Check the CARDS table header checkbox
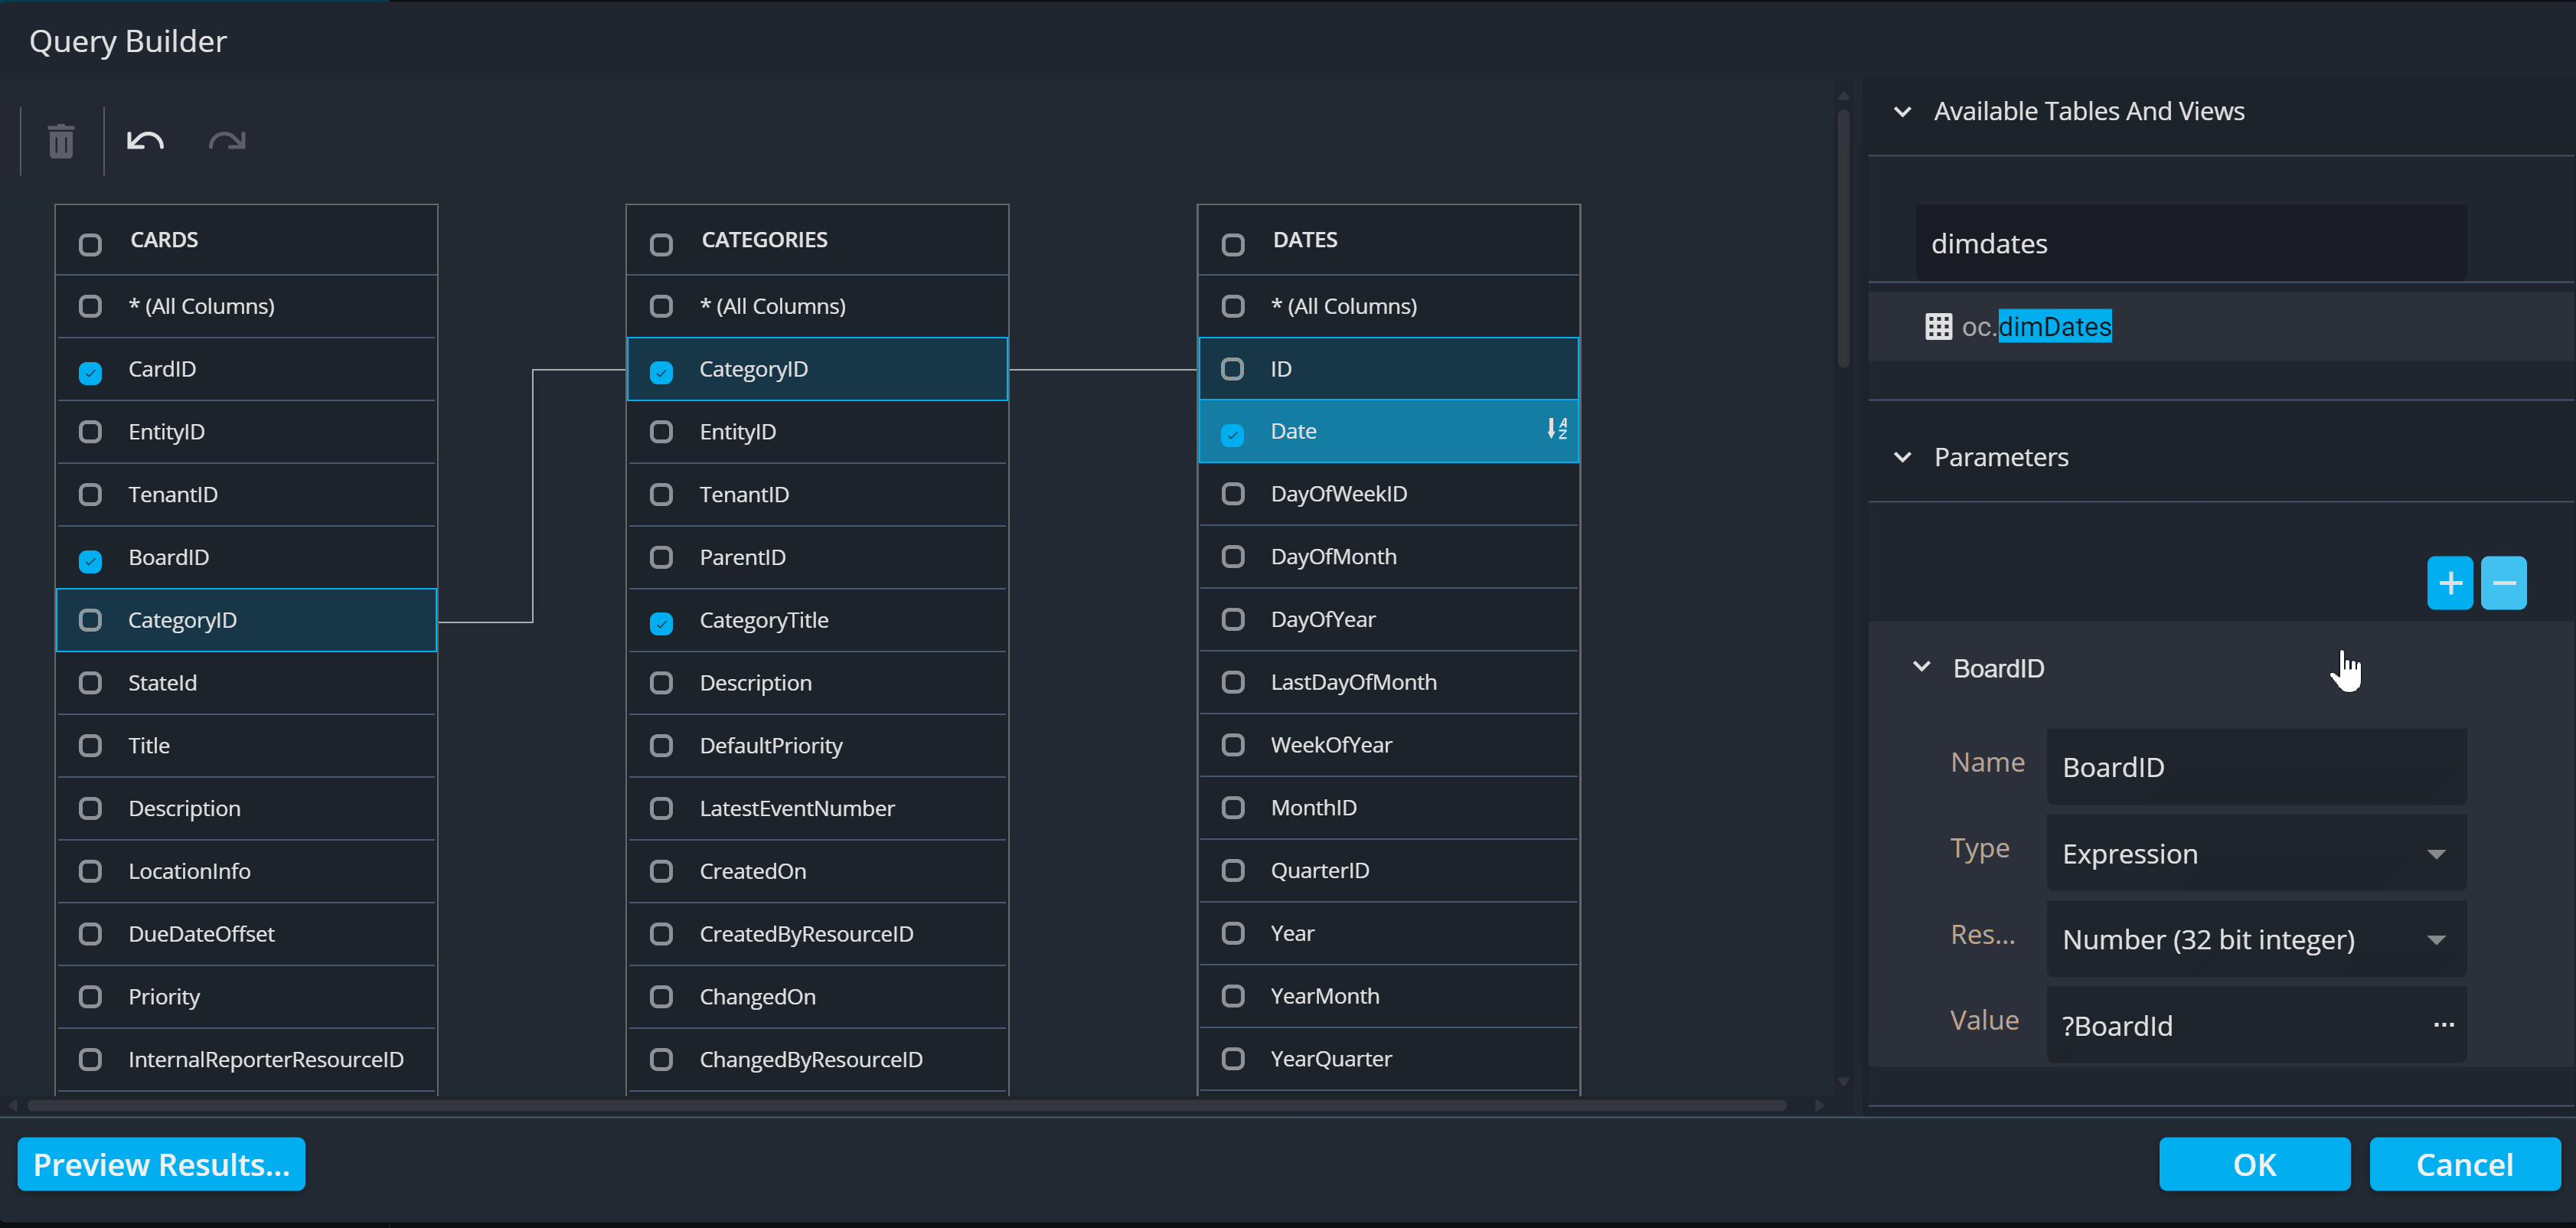Image resolution: width=2576 pixels, height=1228 pixels. coord(90,244)
